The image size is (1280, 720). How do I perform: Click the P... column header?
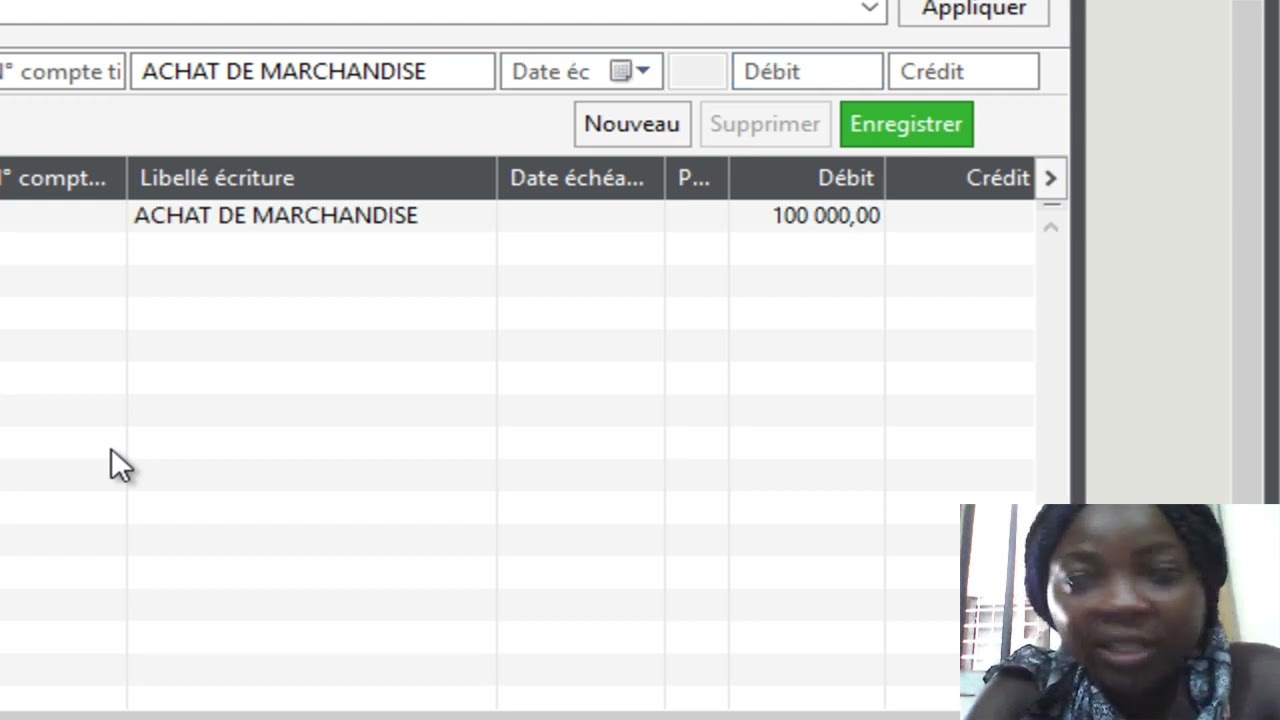(697, 178)
